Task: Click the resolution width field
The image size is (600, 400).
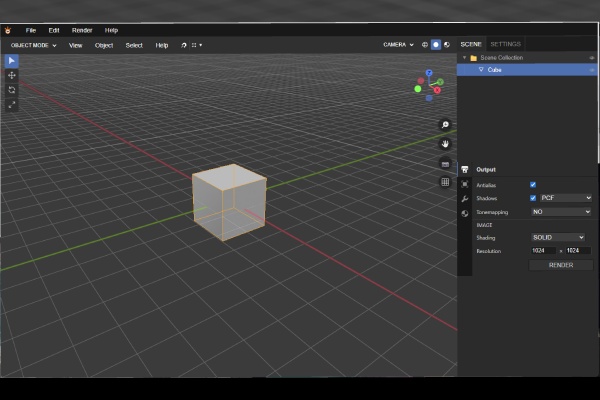Action: [543, 251]
